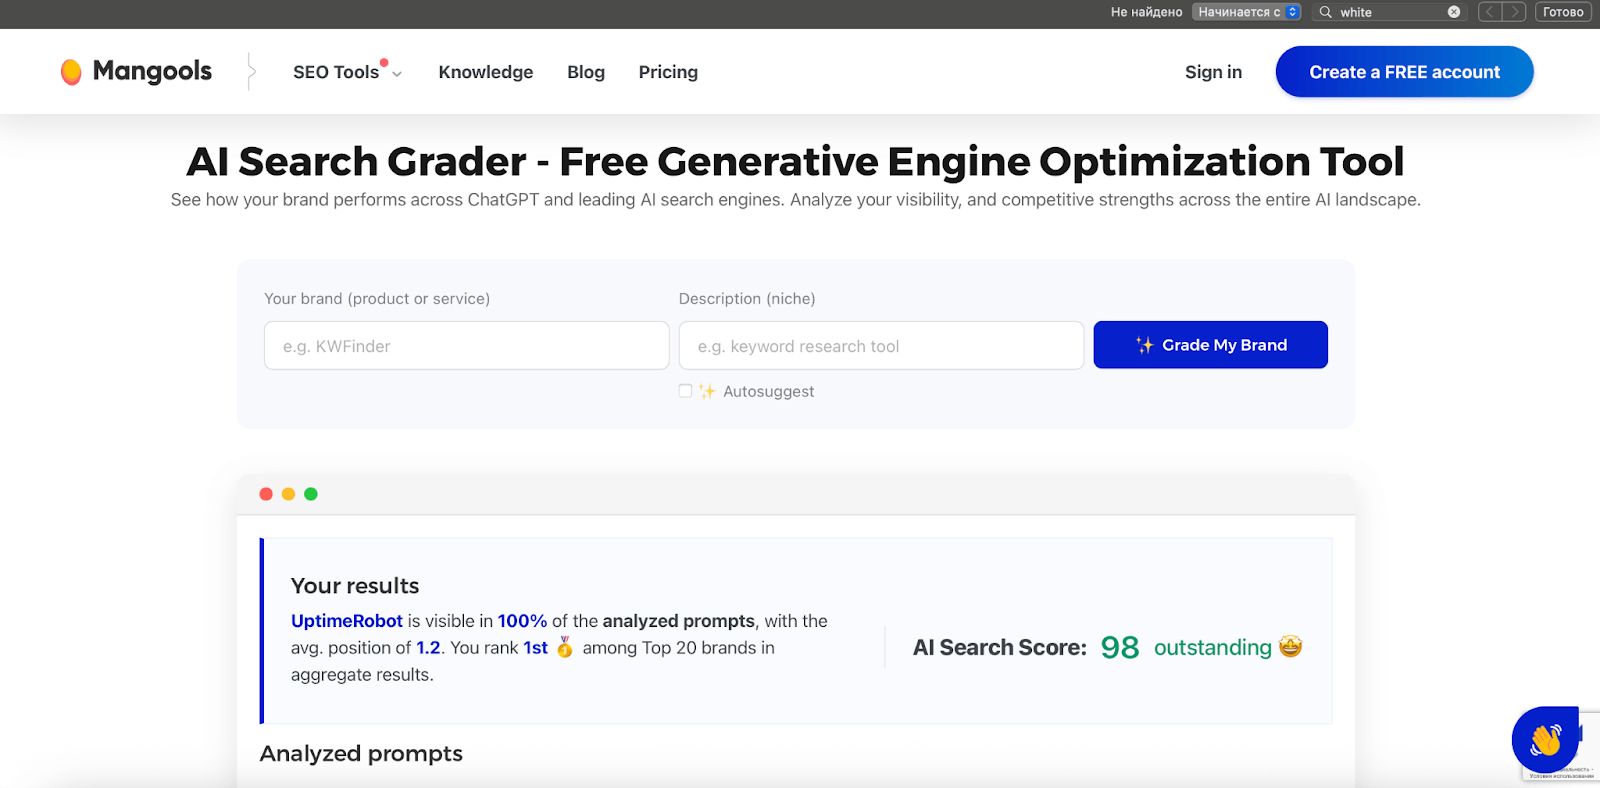Viewport: 1600px width, 788px height.
Task: Click the Analyzed prompts heading
Action: [361, 754]
